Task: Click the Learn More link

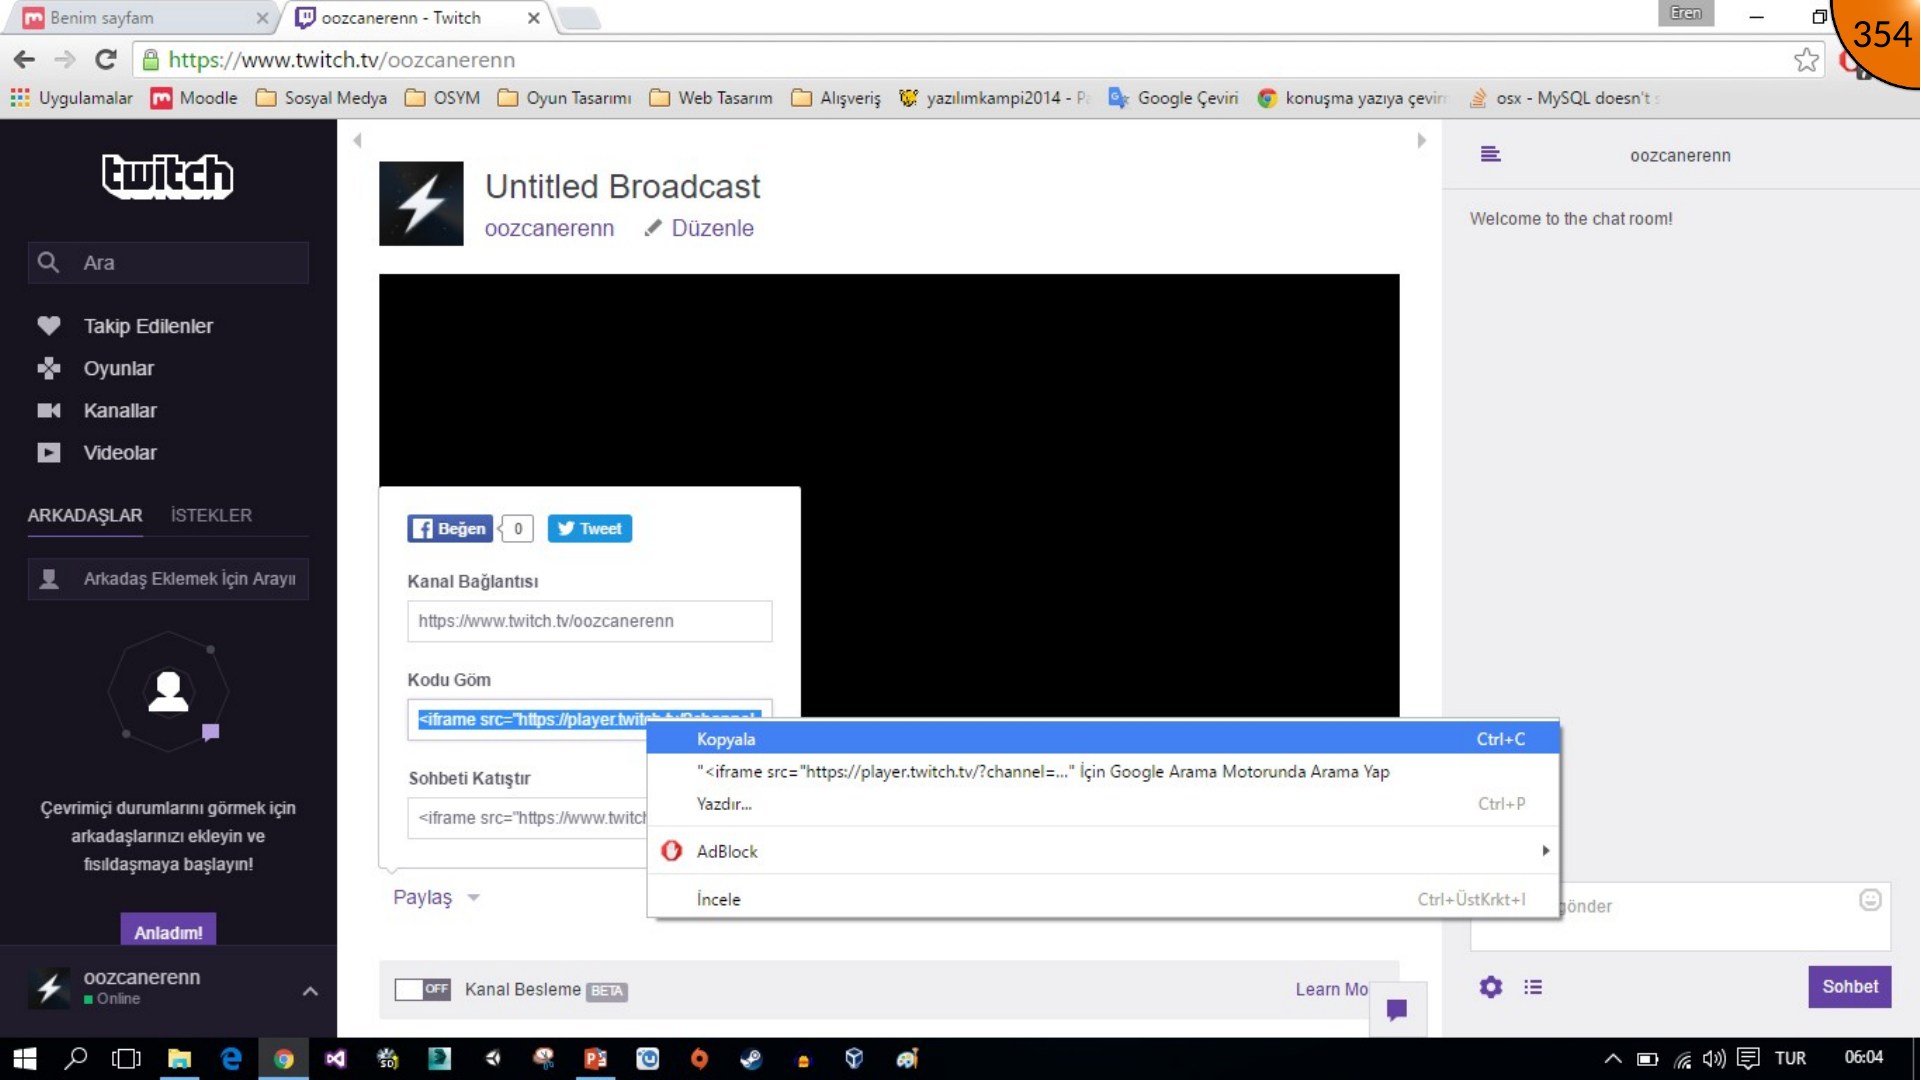Action: [1332, 989]
